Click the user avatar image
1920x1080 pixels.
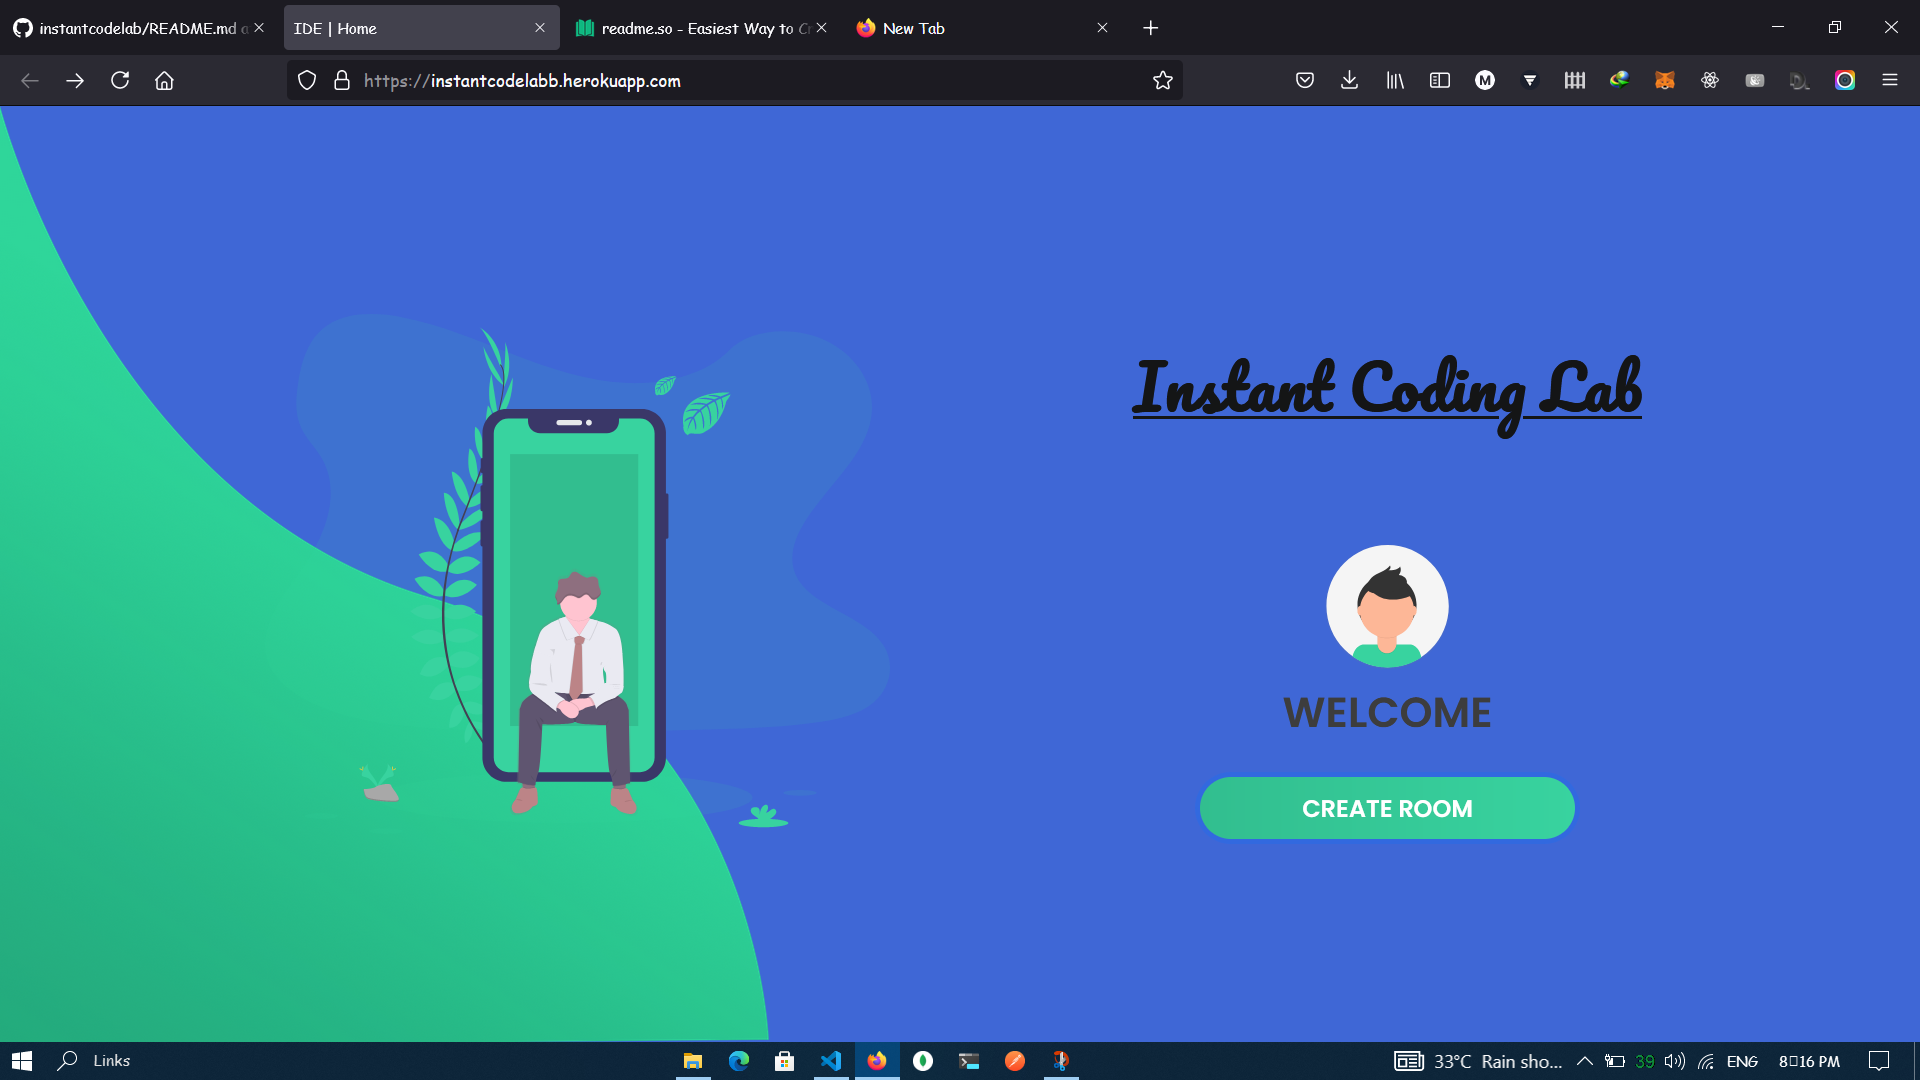tap(1386, 606)
